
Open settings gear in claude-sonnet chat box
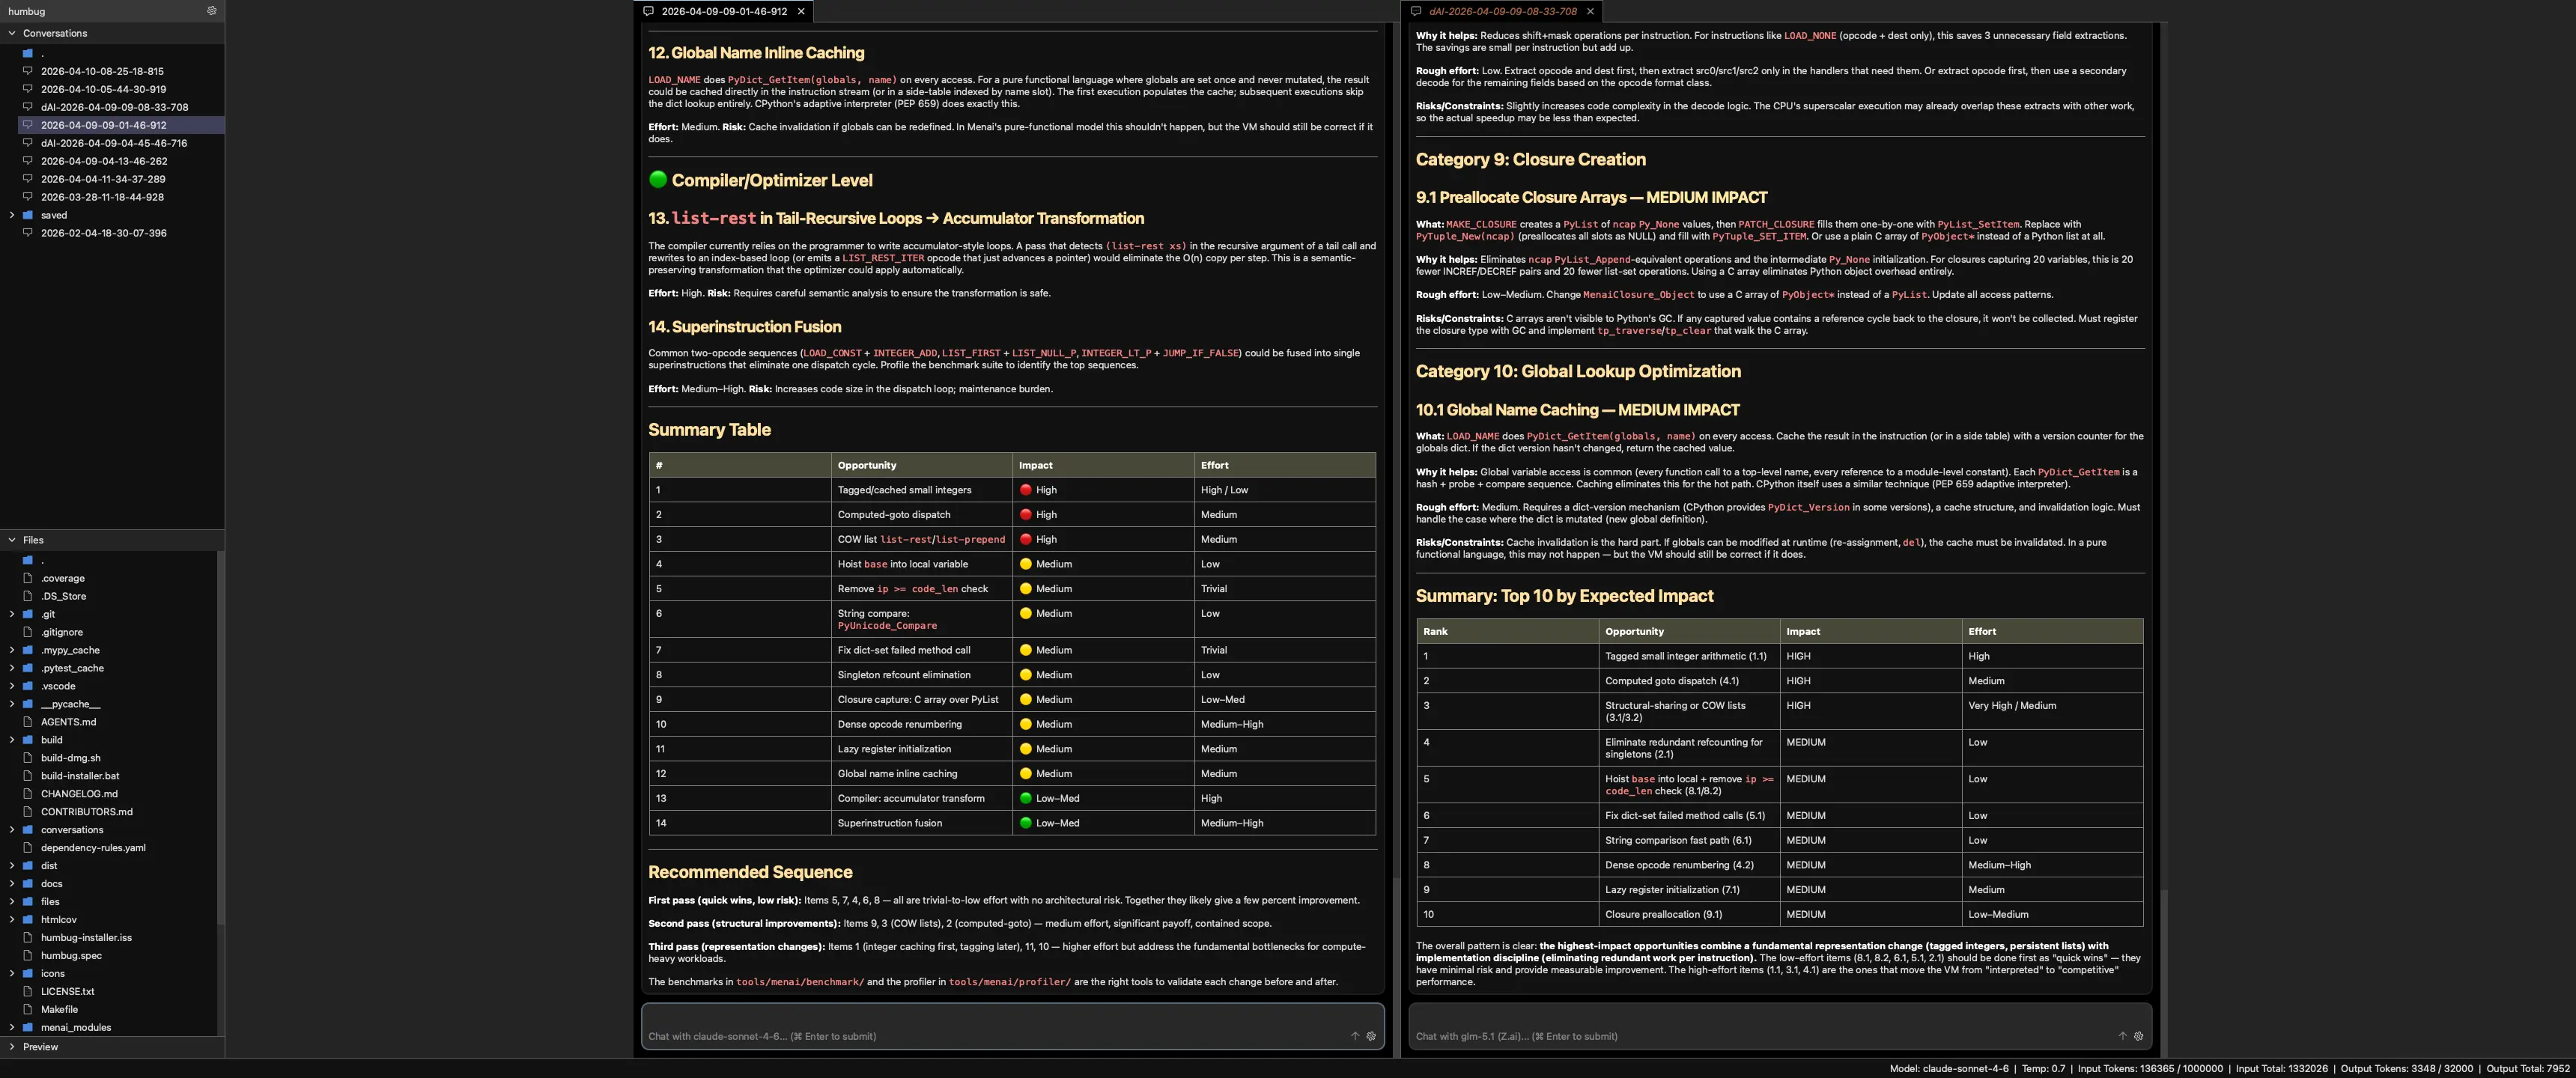1371,1036
